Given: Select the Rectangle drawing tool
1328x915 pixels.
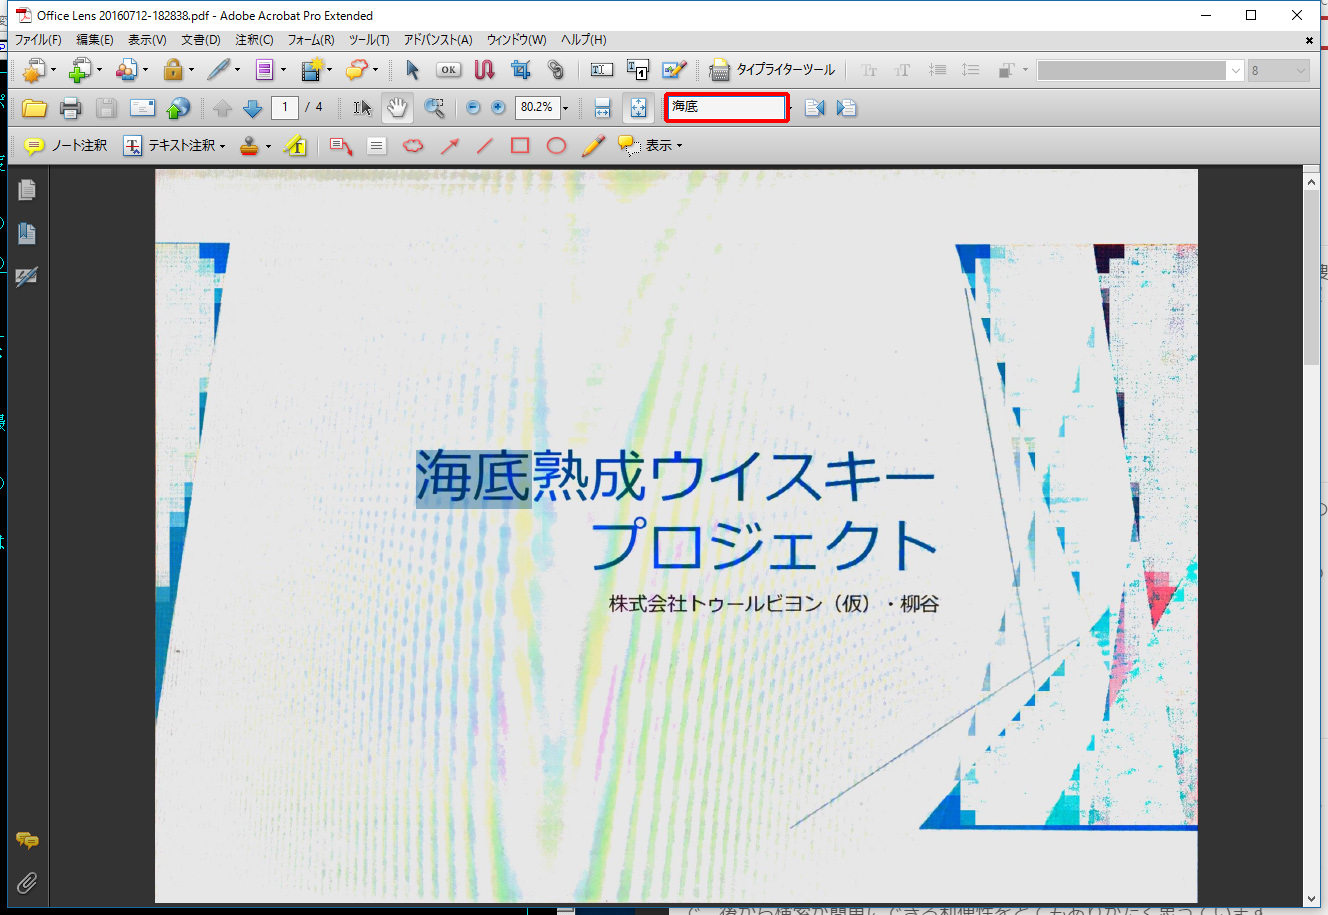Looking at the screenshot, I should click(520, 146).
